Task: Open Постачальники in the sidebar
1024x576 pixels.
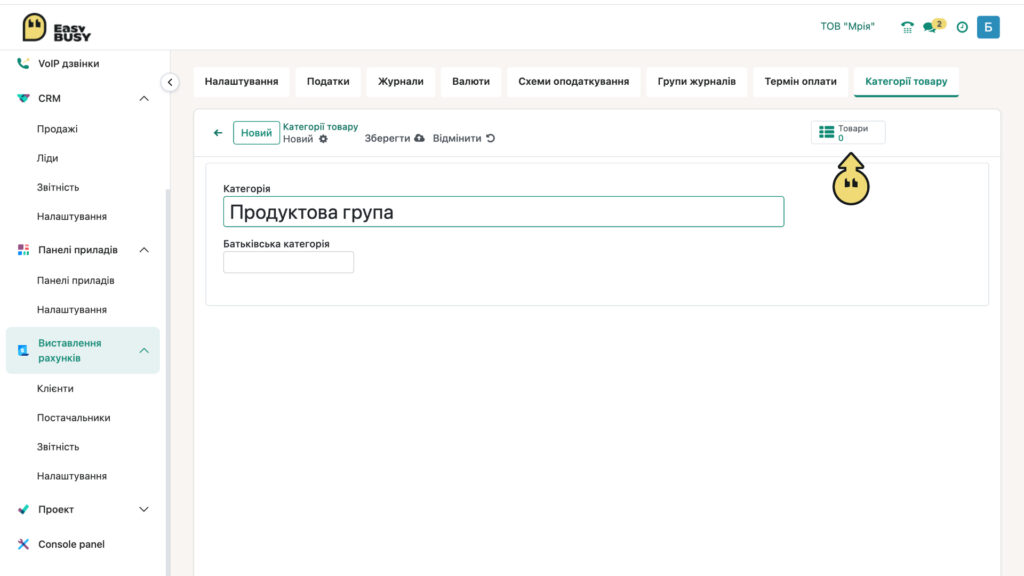Action: [x=74, y=417]
